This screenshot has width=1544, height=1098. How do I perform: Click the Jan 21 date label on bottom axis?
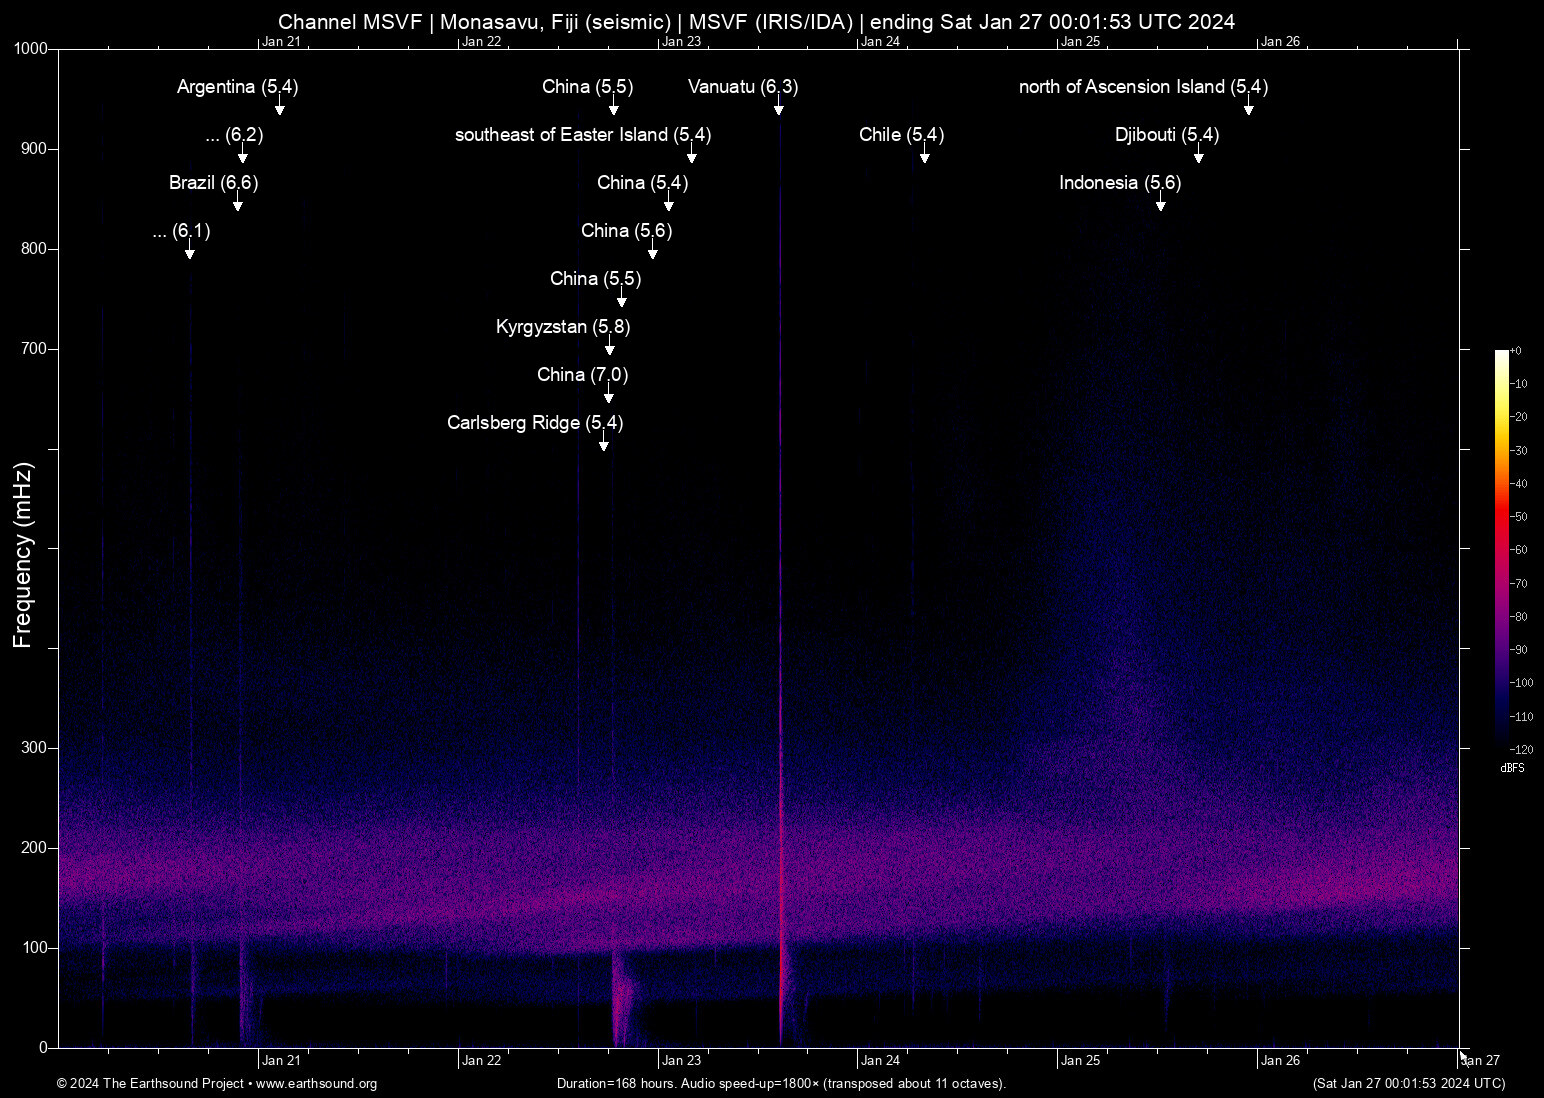(281, 1060)
